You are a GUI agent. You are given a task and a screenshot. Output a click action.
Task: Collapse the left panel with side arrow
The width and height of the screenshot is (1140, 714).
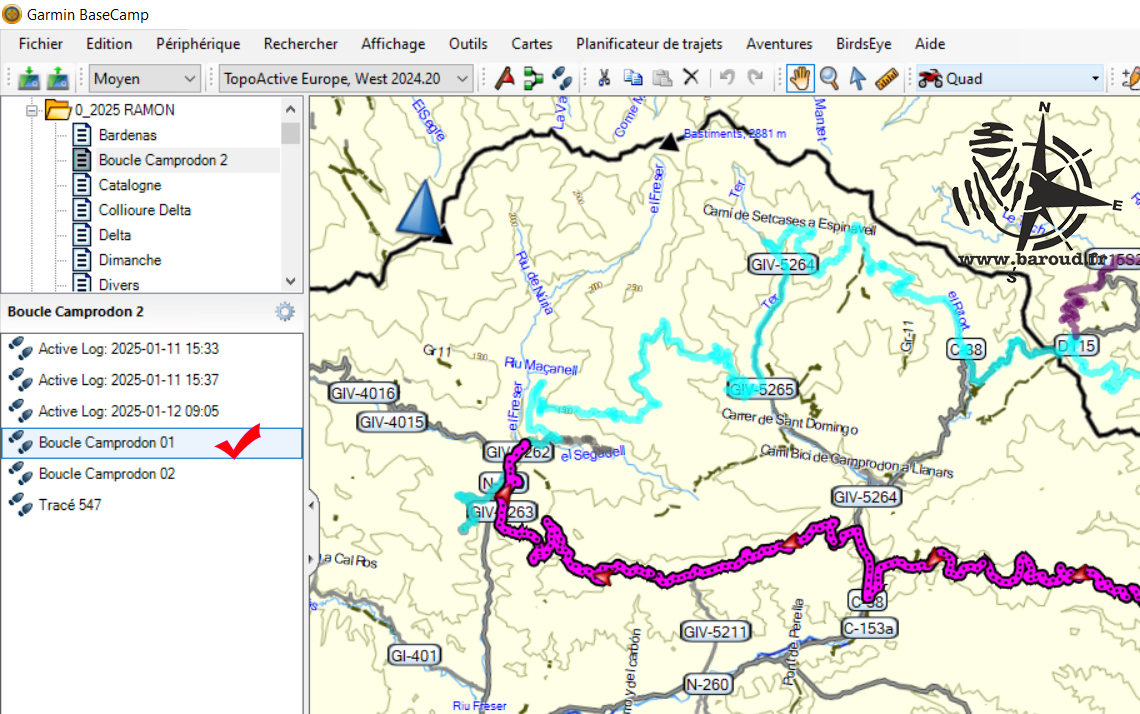tap(312, 505)
